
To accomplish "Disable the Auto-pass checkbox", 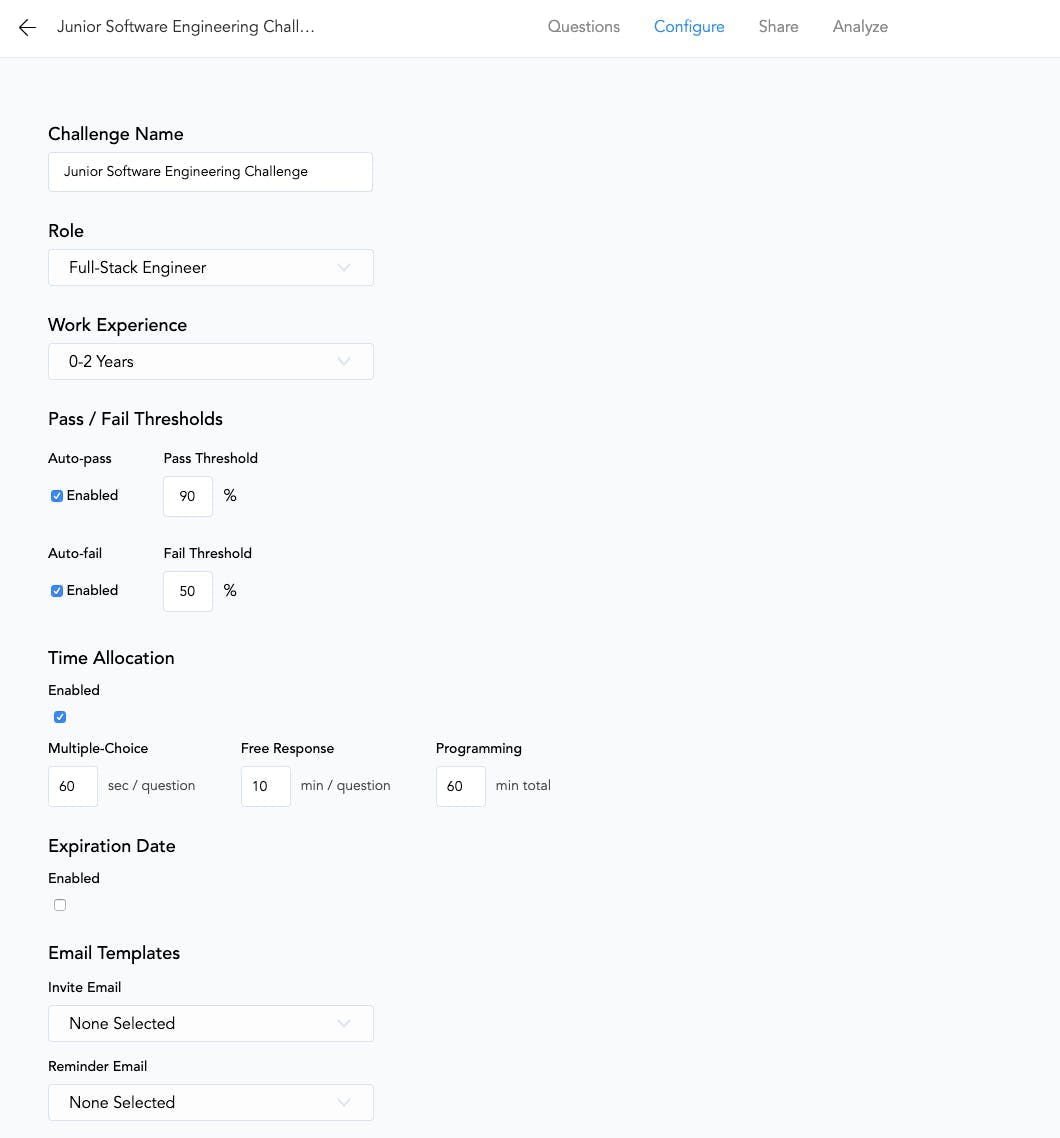I will (57, 495).
